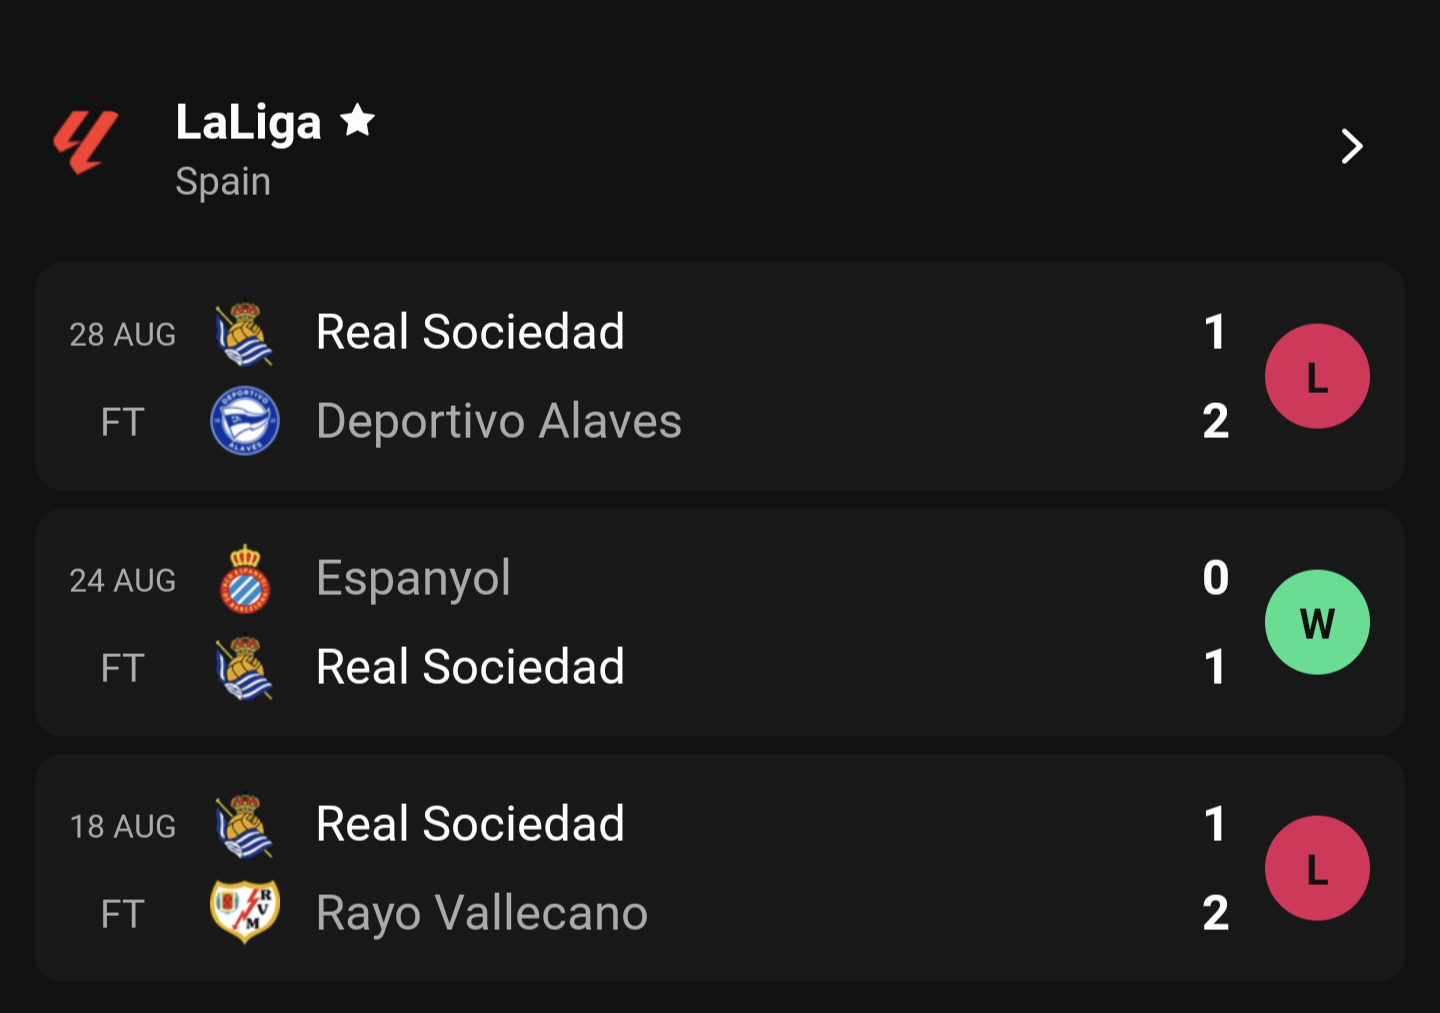This screenshot has width=1440, height=1013.
Task: Open Deportivo Alaves team name
Action: coord(498,421)
